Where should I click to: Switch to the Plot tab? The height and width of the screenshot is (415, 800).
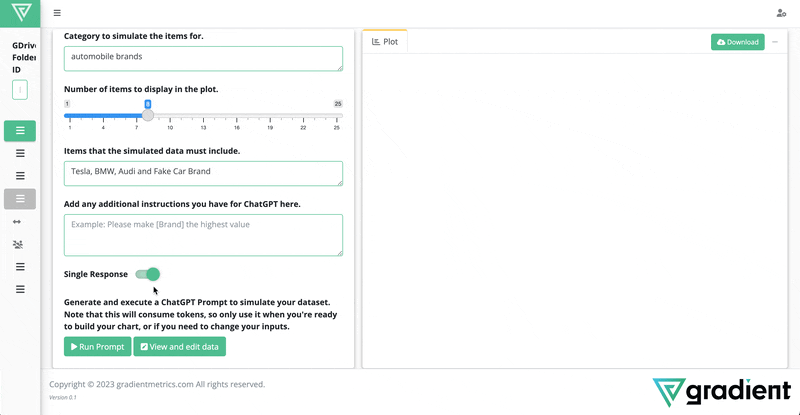pyautogui.click(x=385, y=42)
